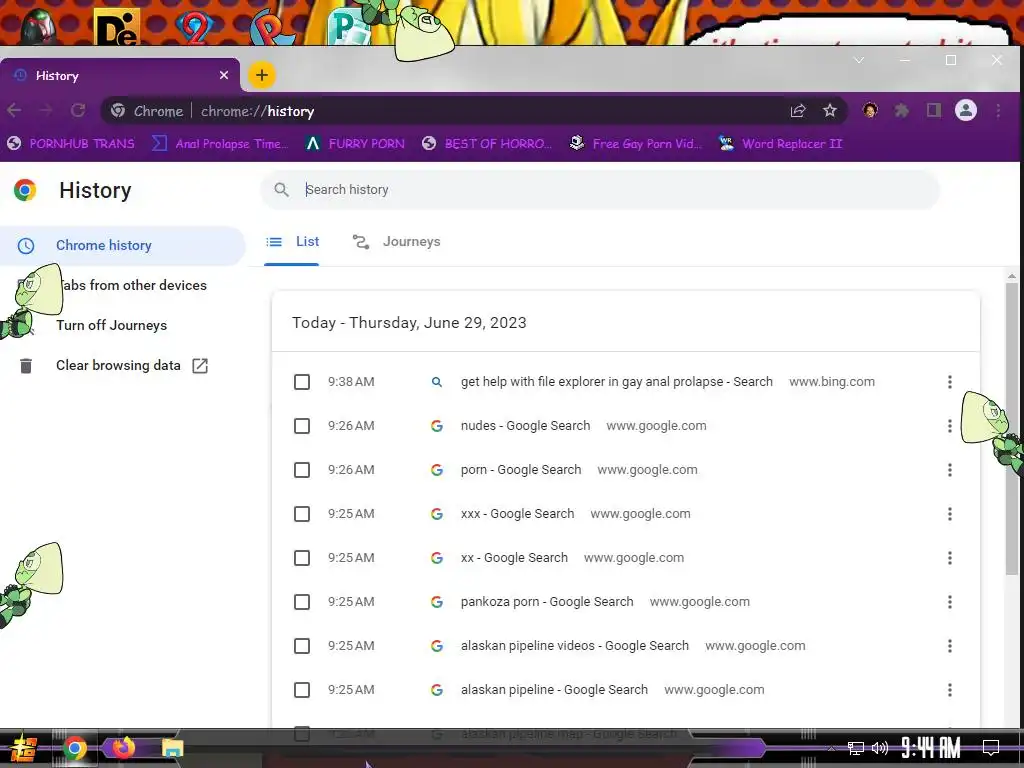Close the History tab
The height and width of the screenshot is (768, 1024).
[x=224, y=75]
